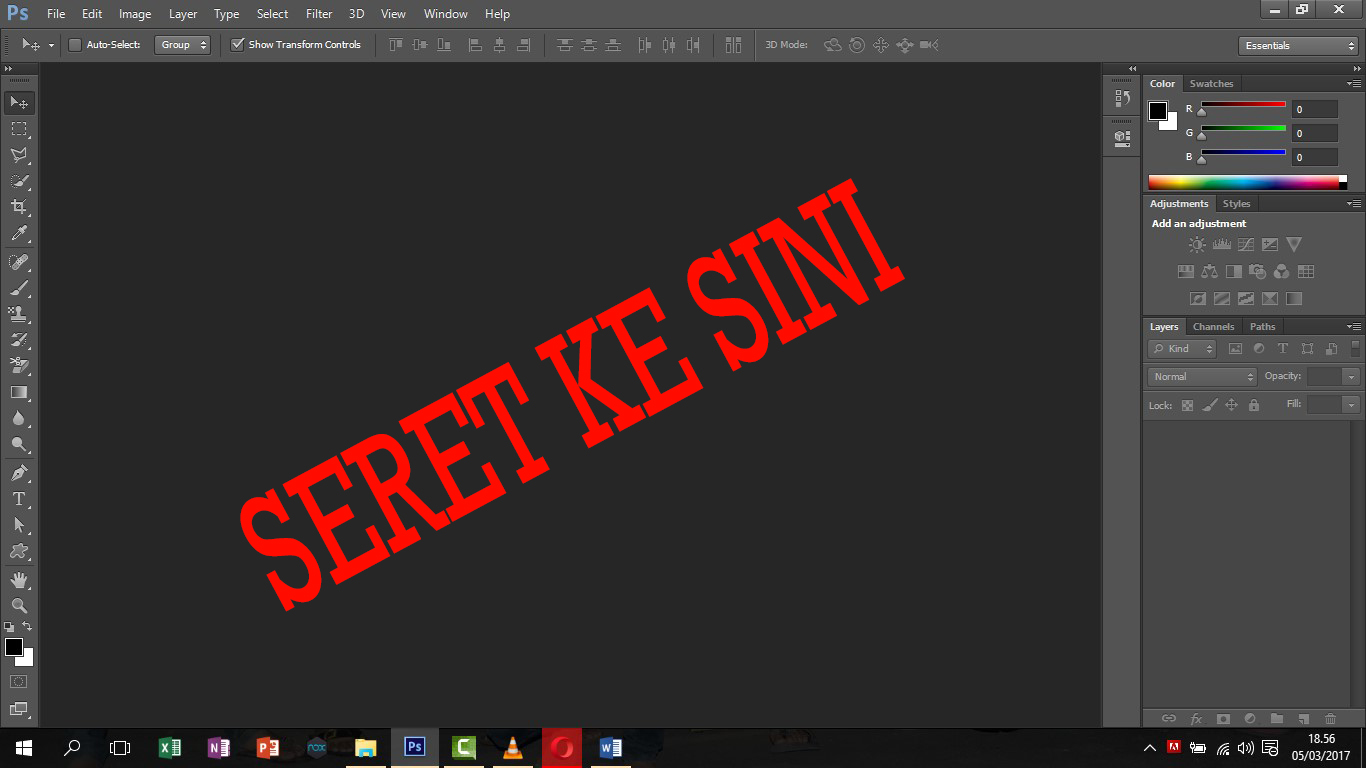Enable the Auto-Select checkbox

click(75, 45)
